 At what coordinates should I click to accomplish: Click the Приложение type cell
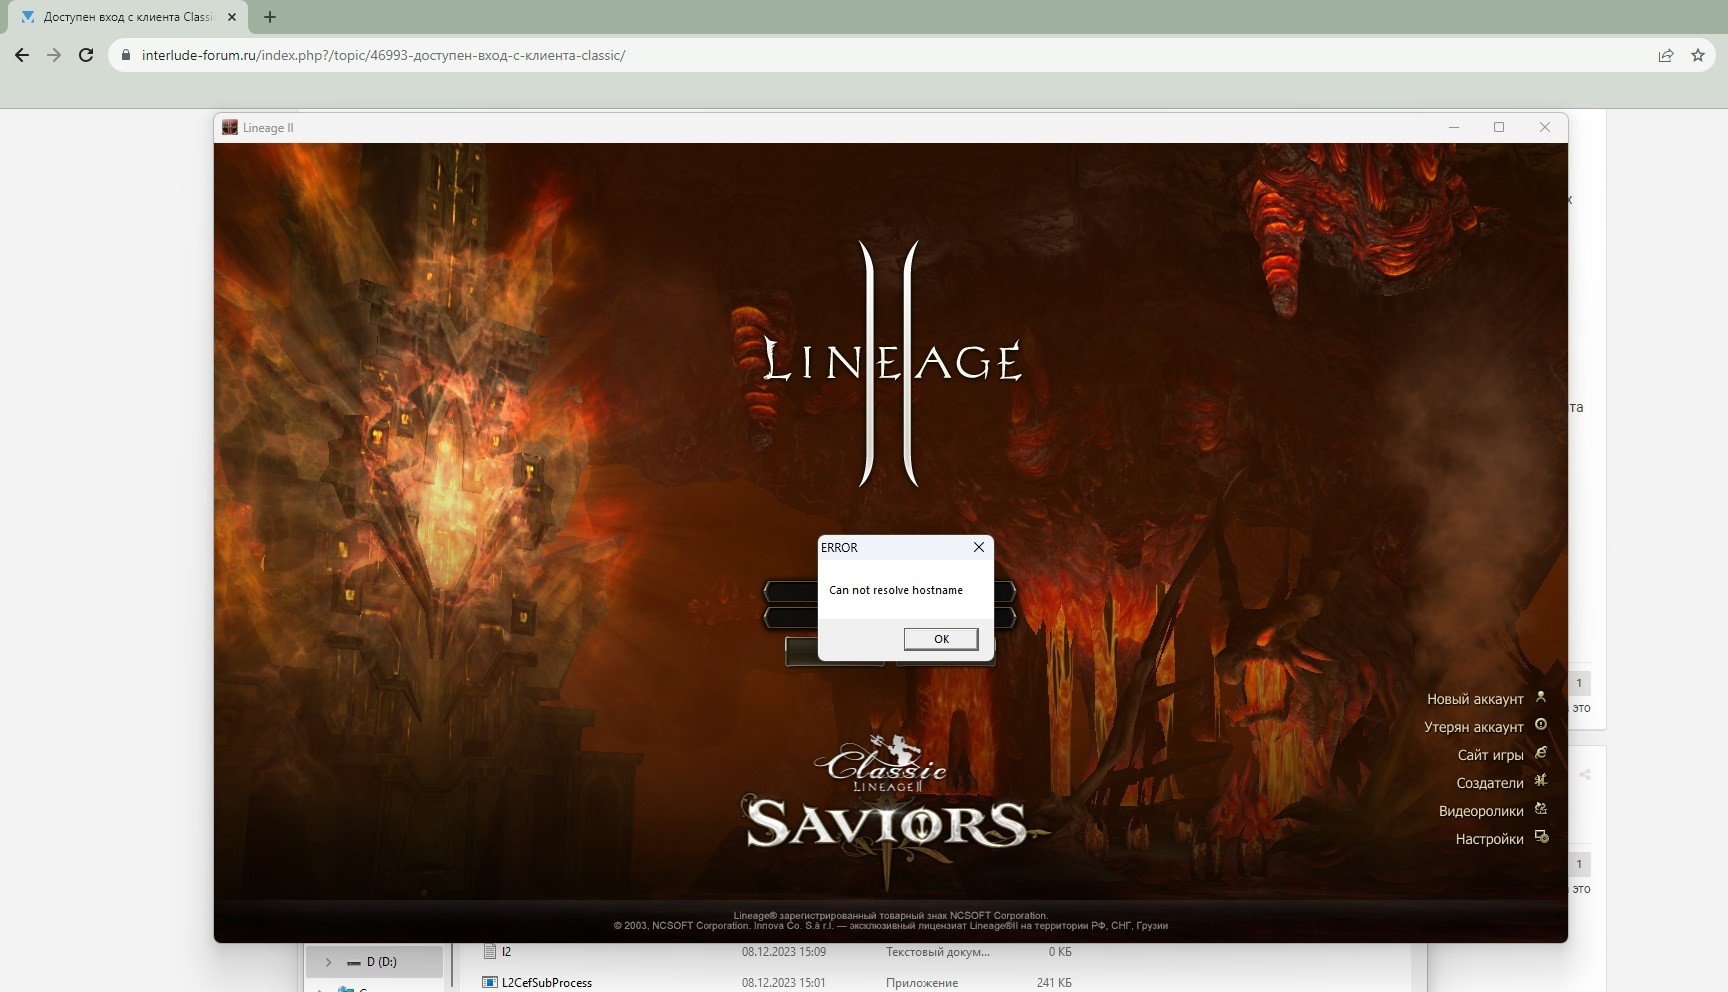(922, 983)
